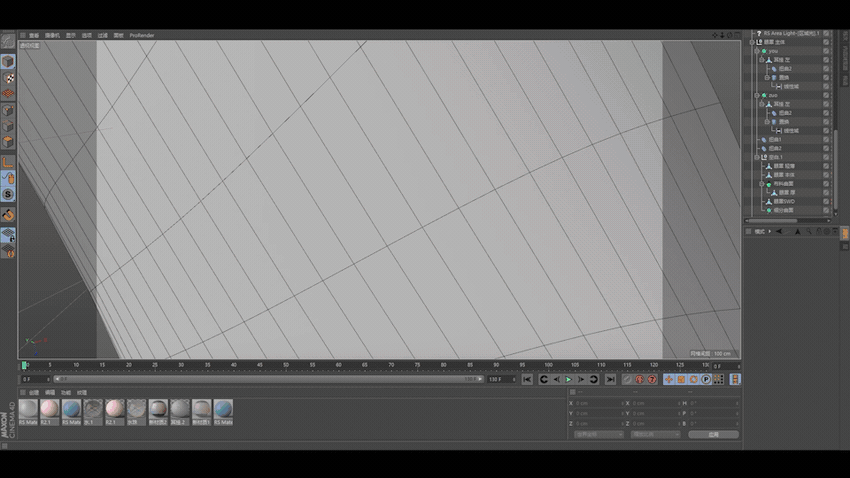Open the 显示 viewport menu

71,35
